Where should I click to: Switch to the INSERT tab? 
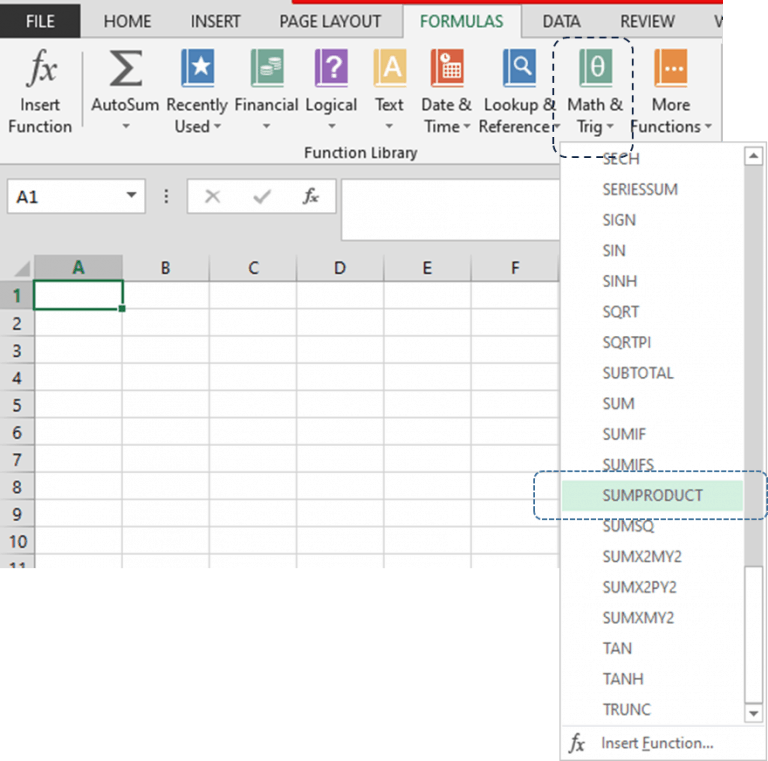216,22
